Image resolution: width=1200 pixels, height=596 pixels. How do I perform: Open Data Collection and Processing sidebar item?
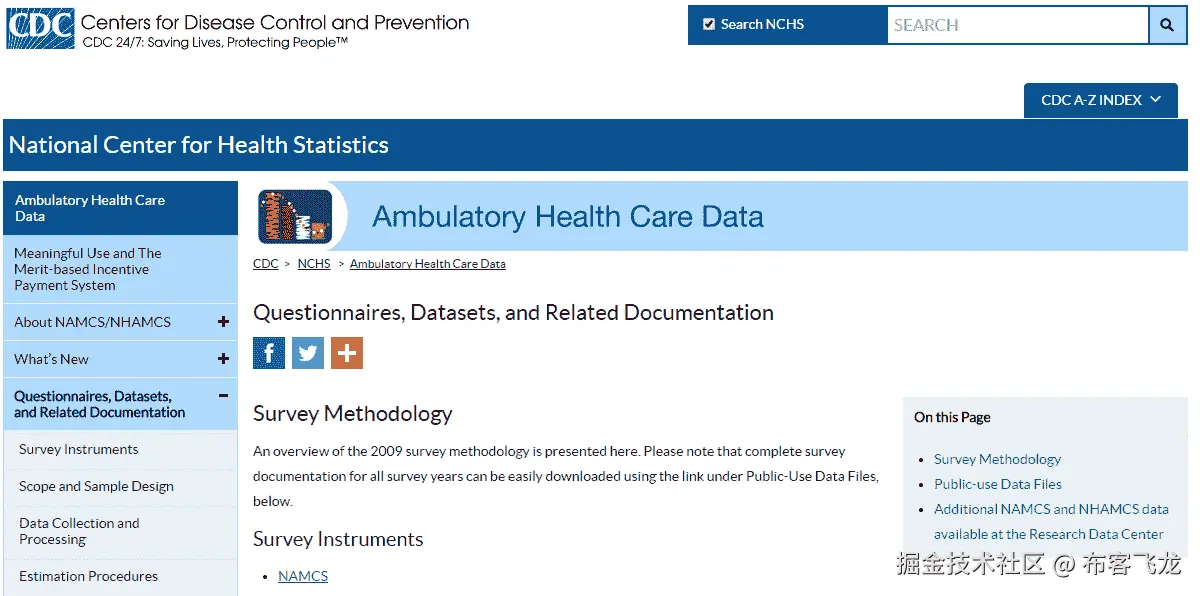pos(79,531)
